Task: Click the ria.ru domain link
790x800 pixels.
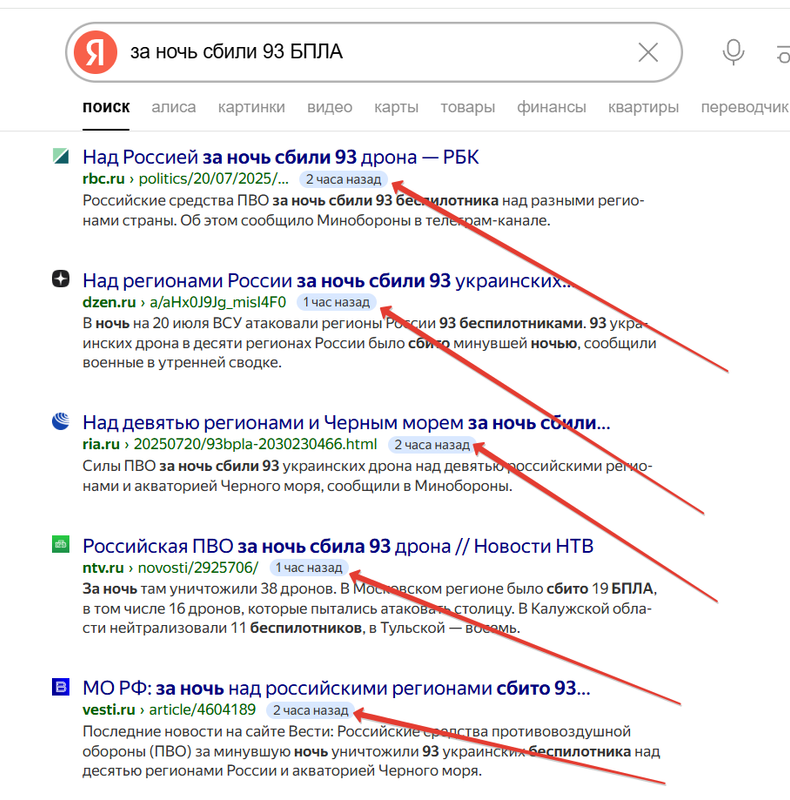Action: point(101,444)
